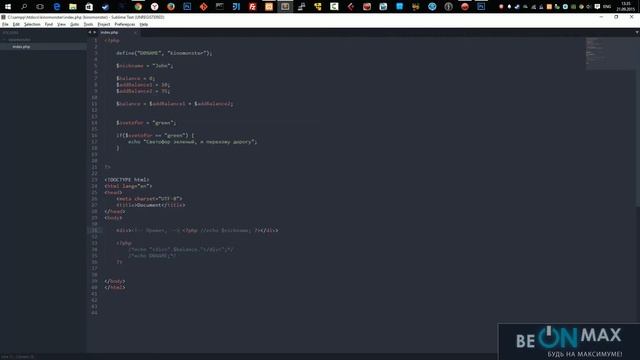Switch to active Sublime Text taskbar icon
640x360 pixels.
pos(285,7)
